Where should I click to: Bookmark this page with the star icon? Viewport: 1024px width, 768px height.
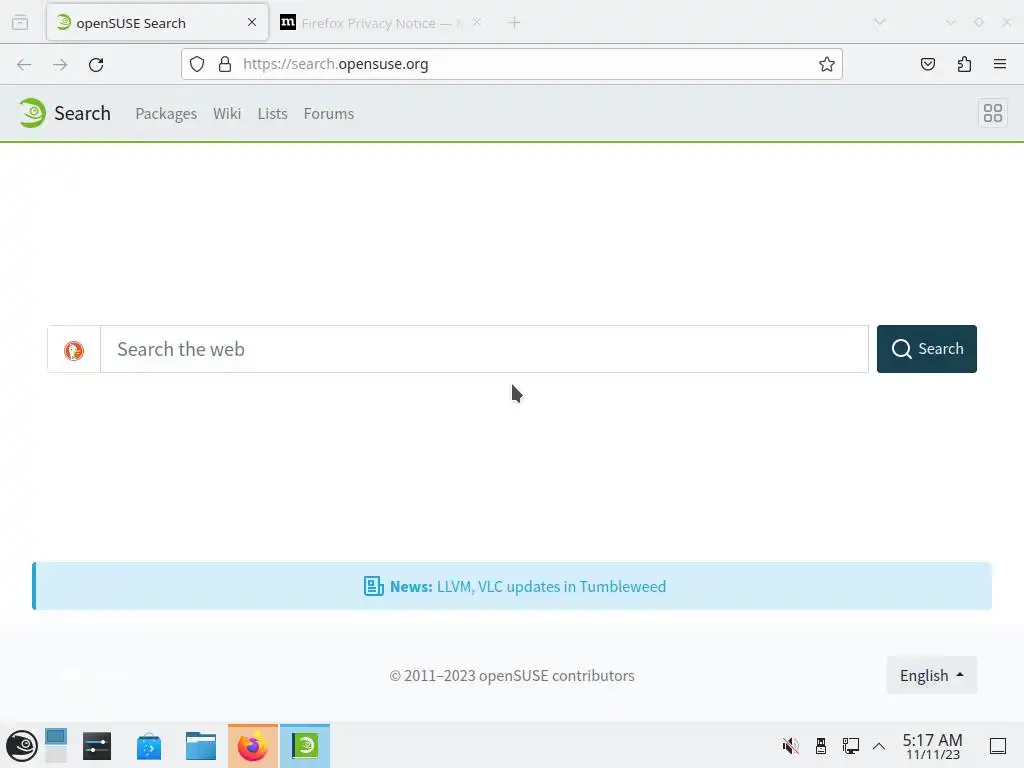(827, 64)
